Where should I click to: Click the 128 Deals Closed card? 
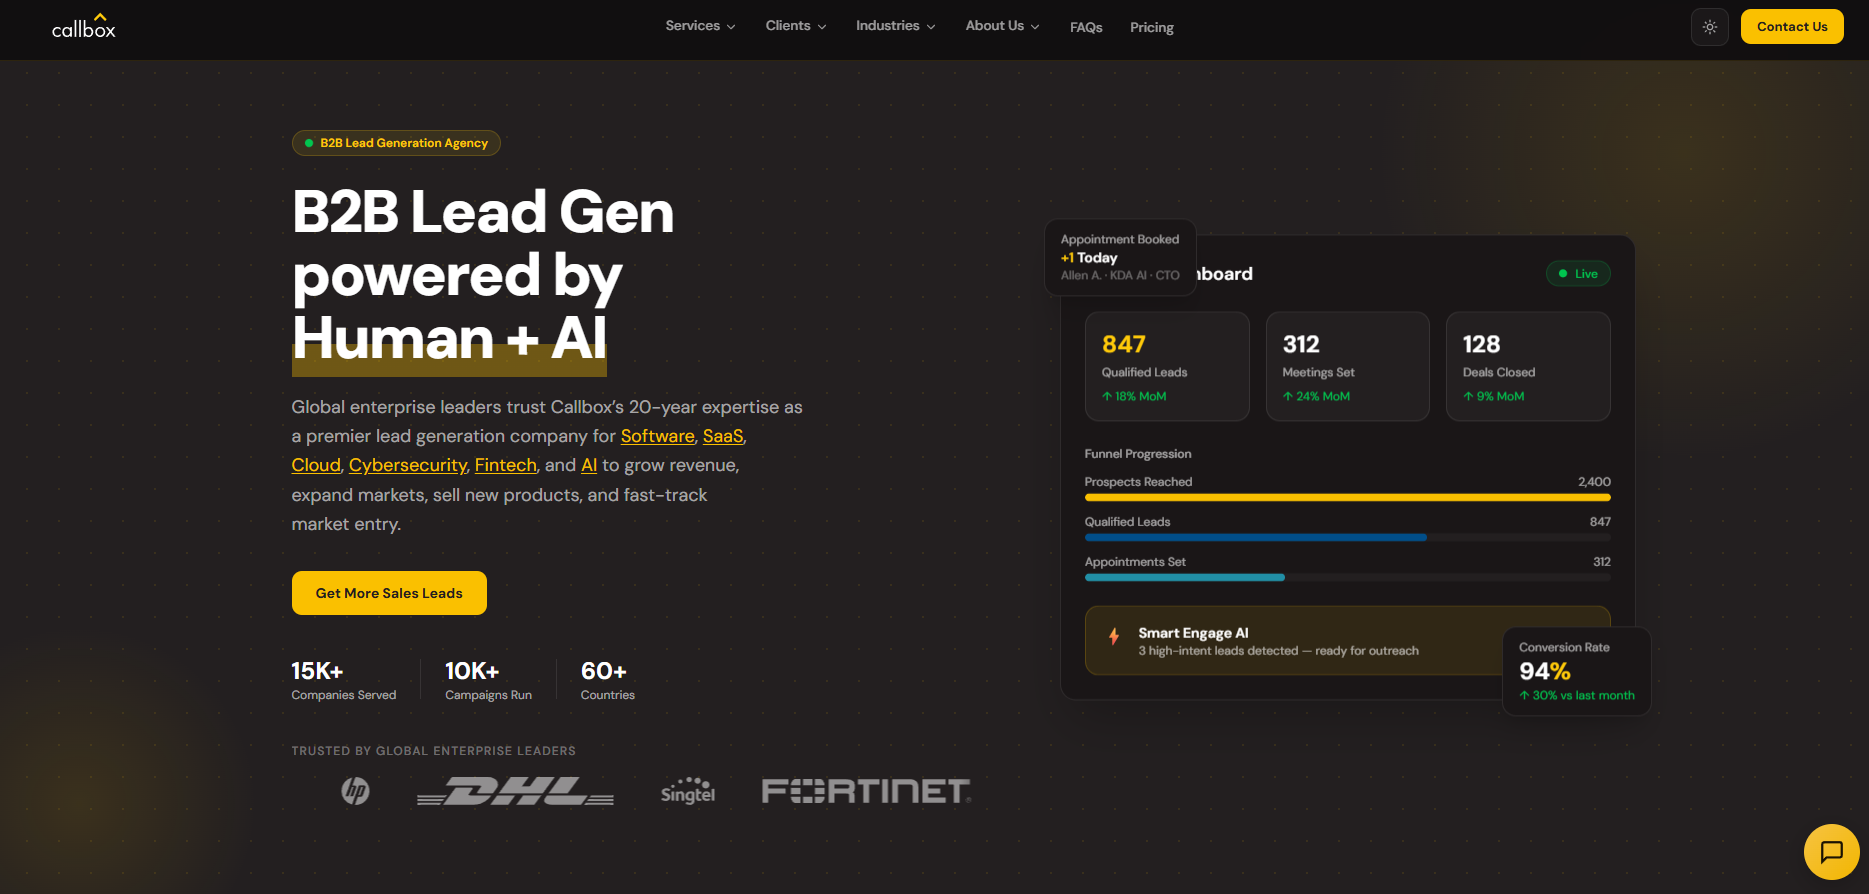click(1528, 366)
